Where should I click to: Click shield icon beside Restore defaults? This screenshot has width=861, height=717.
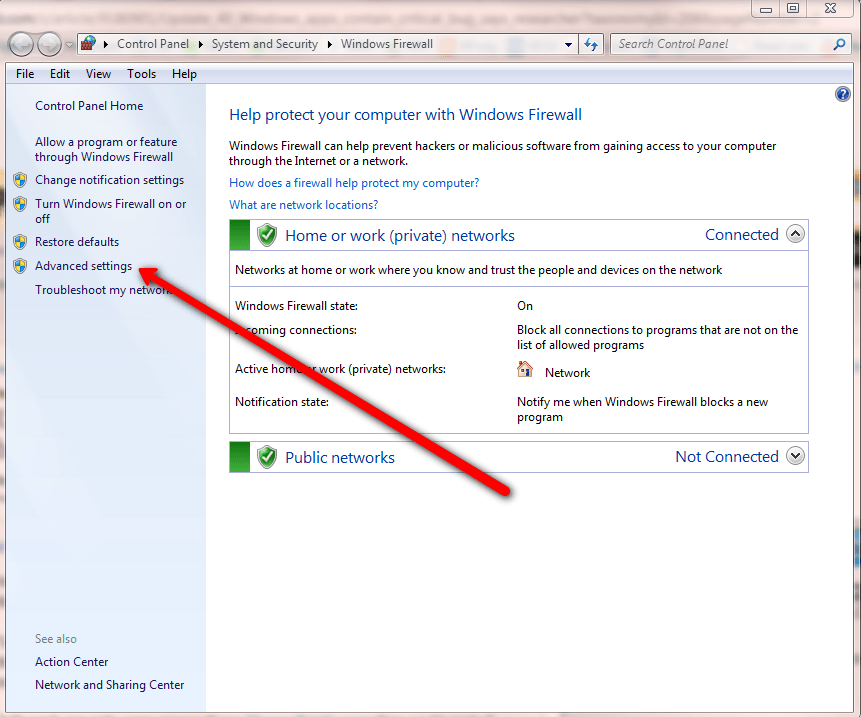pyautogui.click(x=20, y=242)
